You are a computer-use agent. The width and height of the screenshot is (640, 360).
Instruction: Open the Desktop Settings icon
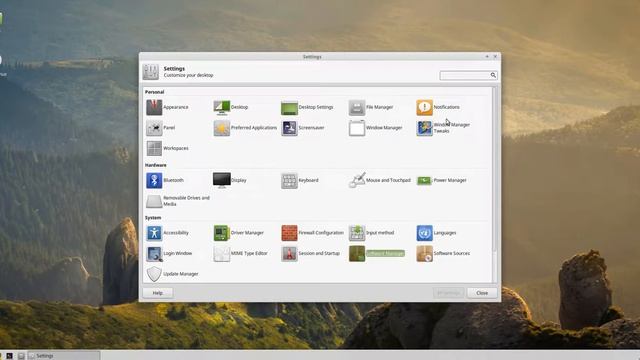(x=289, y=107)
